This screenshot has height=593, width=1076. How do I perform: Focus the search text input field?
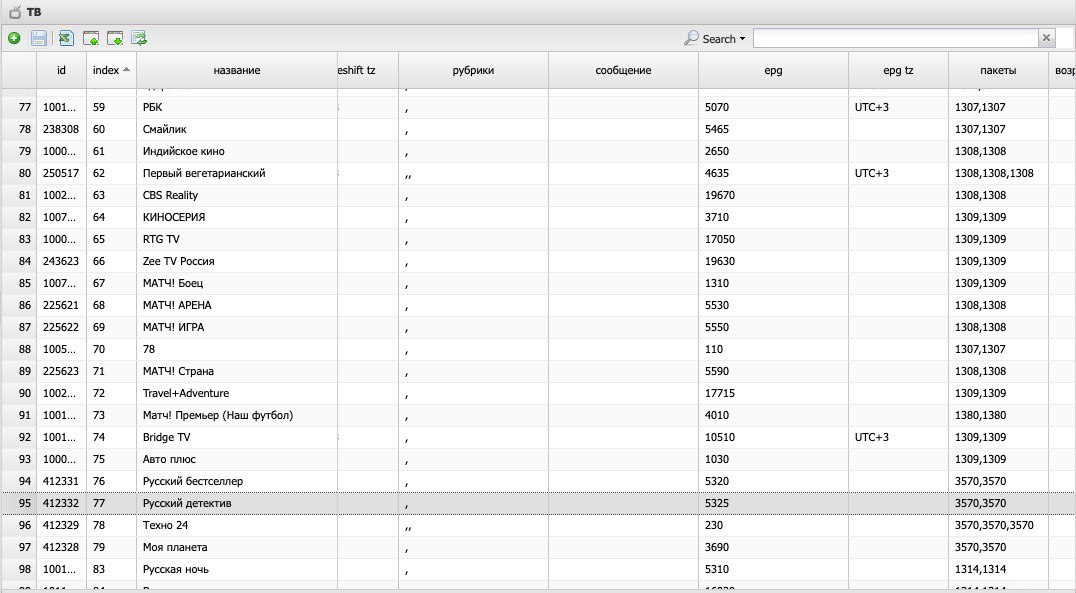tap(896, 38)
